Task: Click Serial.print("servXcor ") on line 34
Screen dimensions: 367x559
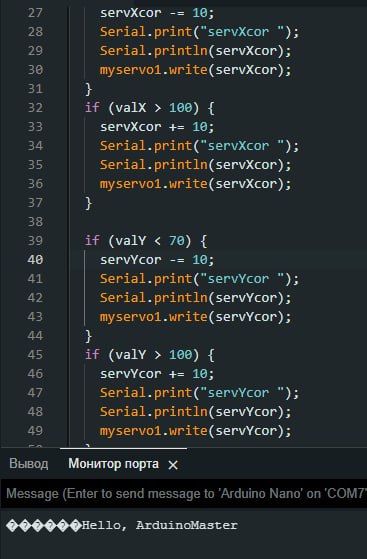Action: point(199,146)
